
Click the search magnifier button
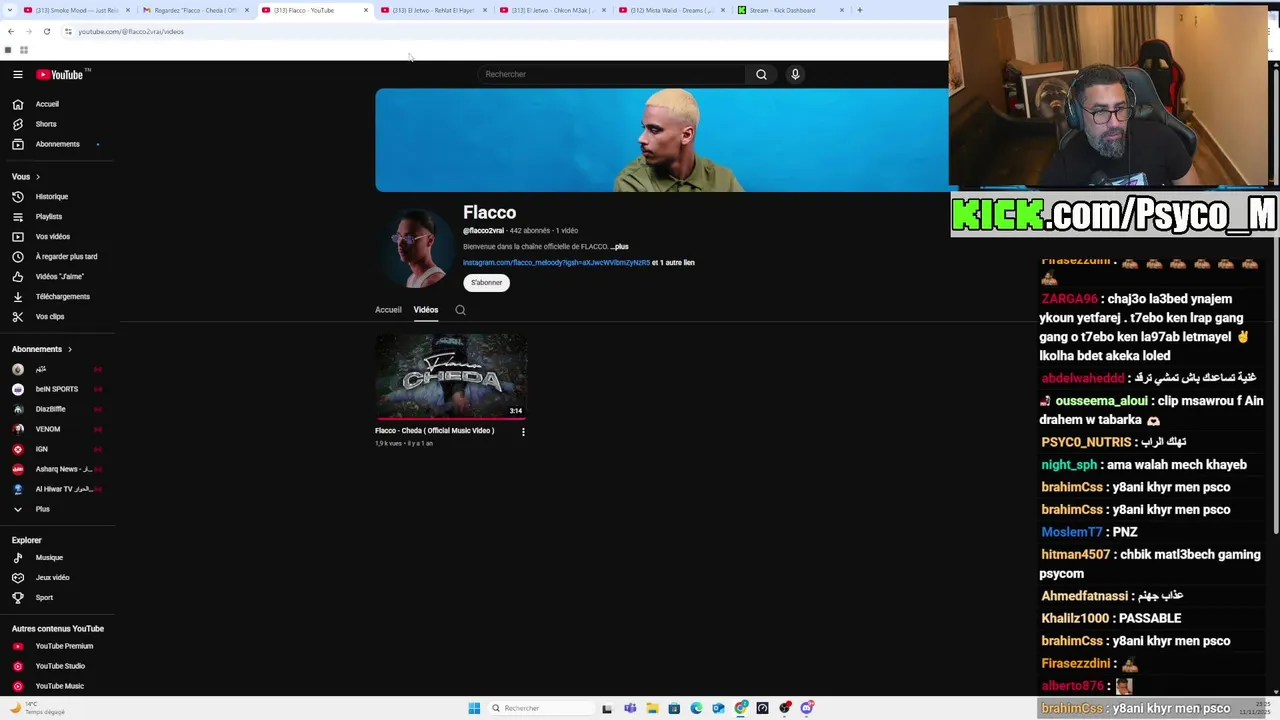(x=761, y=74)
